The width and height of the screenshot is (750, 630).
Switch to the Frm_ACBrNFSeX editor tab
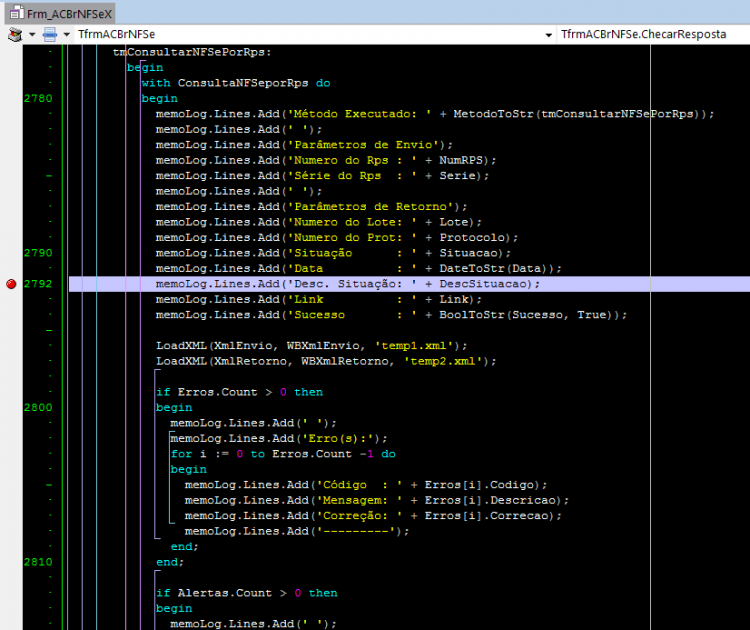(60, 13)
